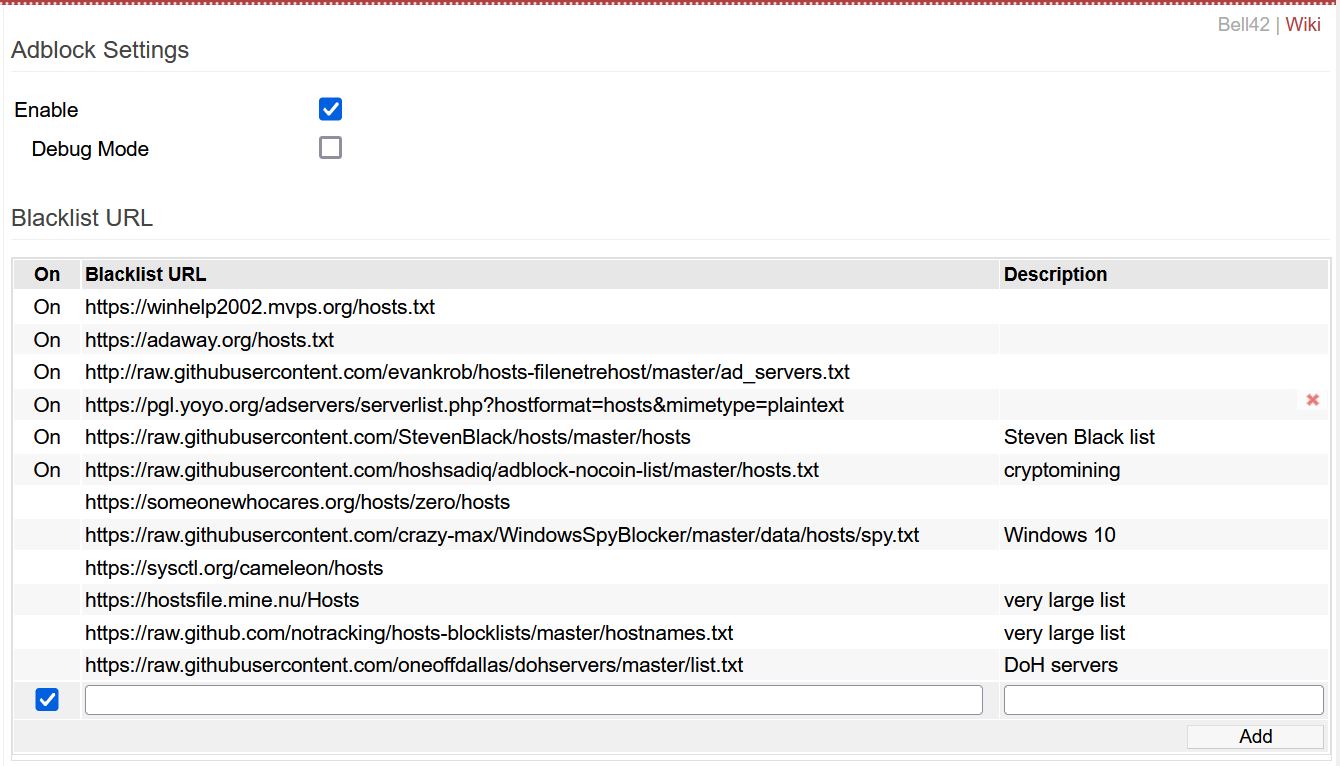This screenshot has height=766, width=1340.
Task: Select the hostsfile.mine.nu Hosts URL
Action: 222,600
